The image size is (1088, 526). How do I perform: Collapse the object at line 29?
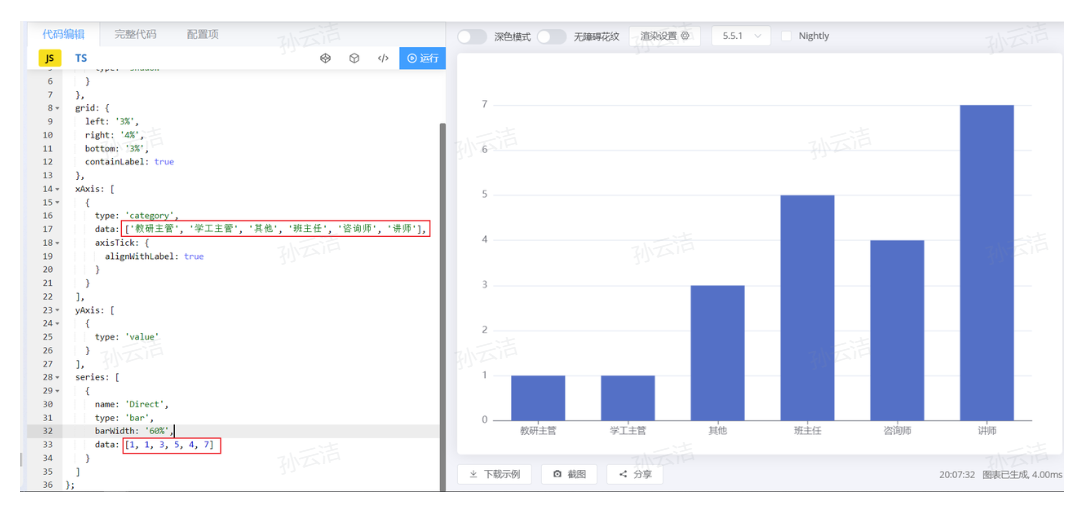coord(58,391)
